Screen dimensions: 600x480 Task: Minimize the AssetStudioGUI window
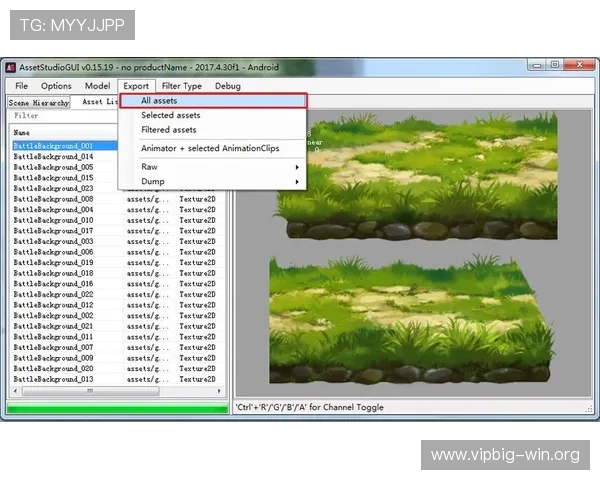click(537, 65)
